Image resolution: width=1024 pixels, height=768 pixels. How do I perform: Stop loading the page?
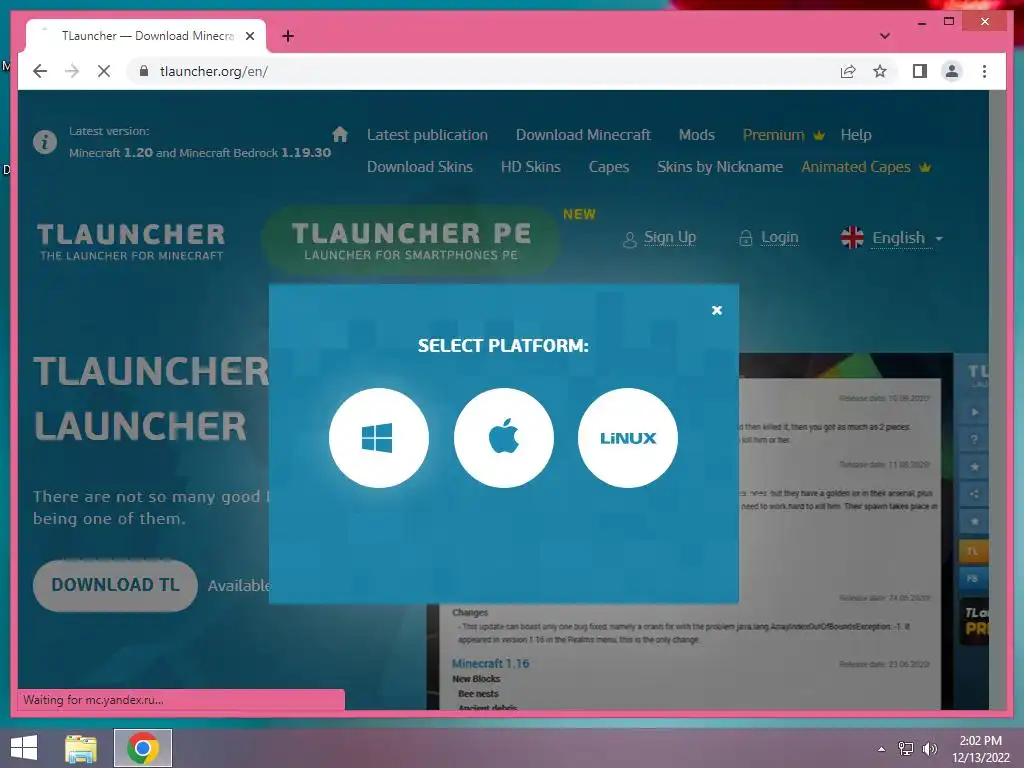tap(104, 71)
